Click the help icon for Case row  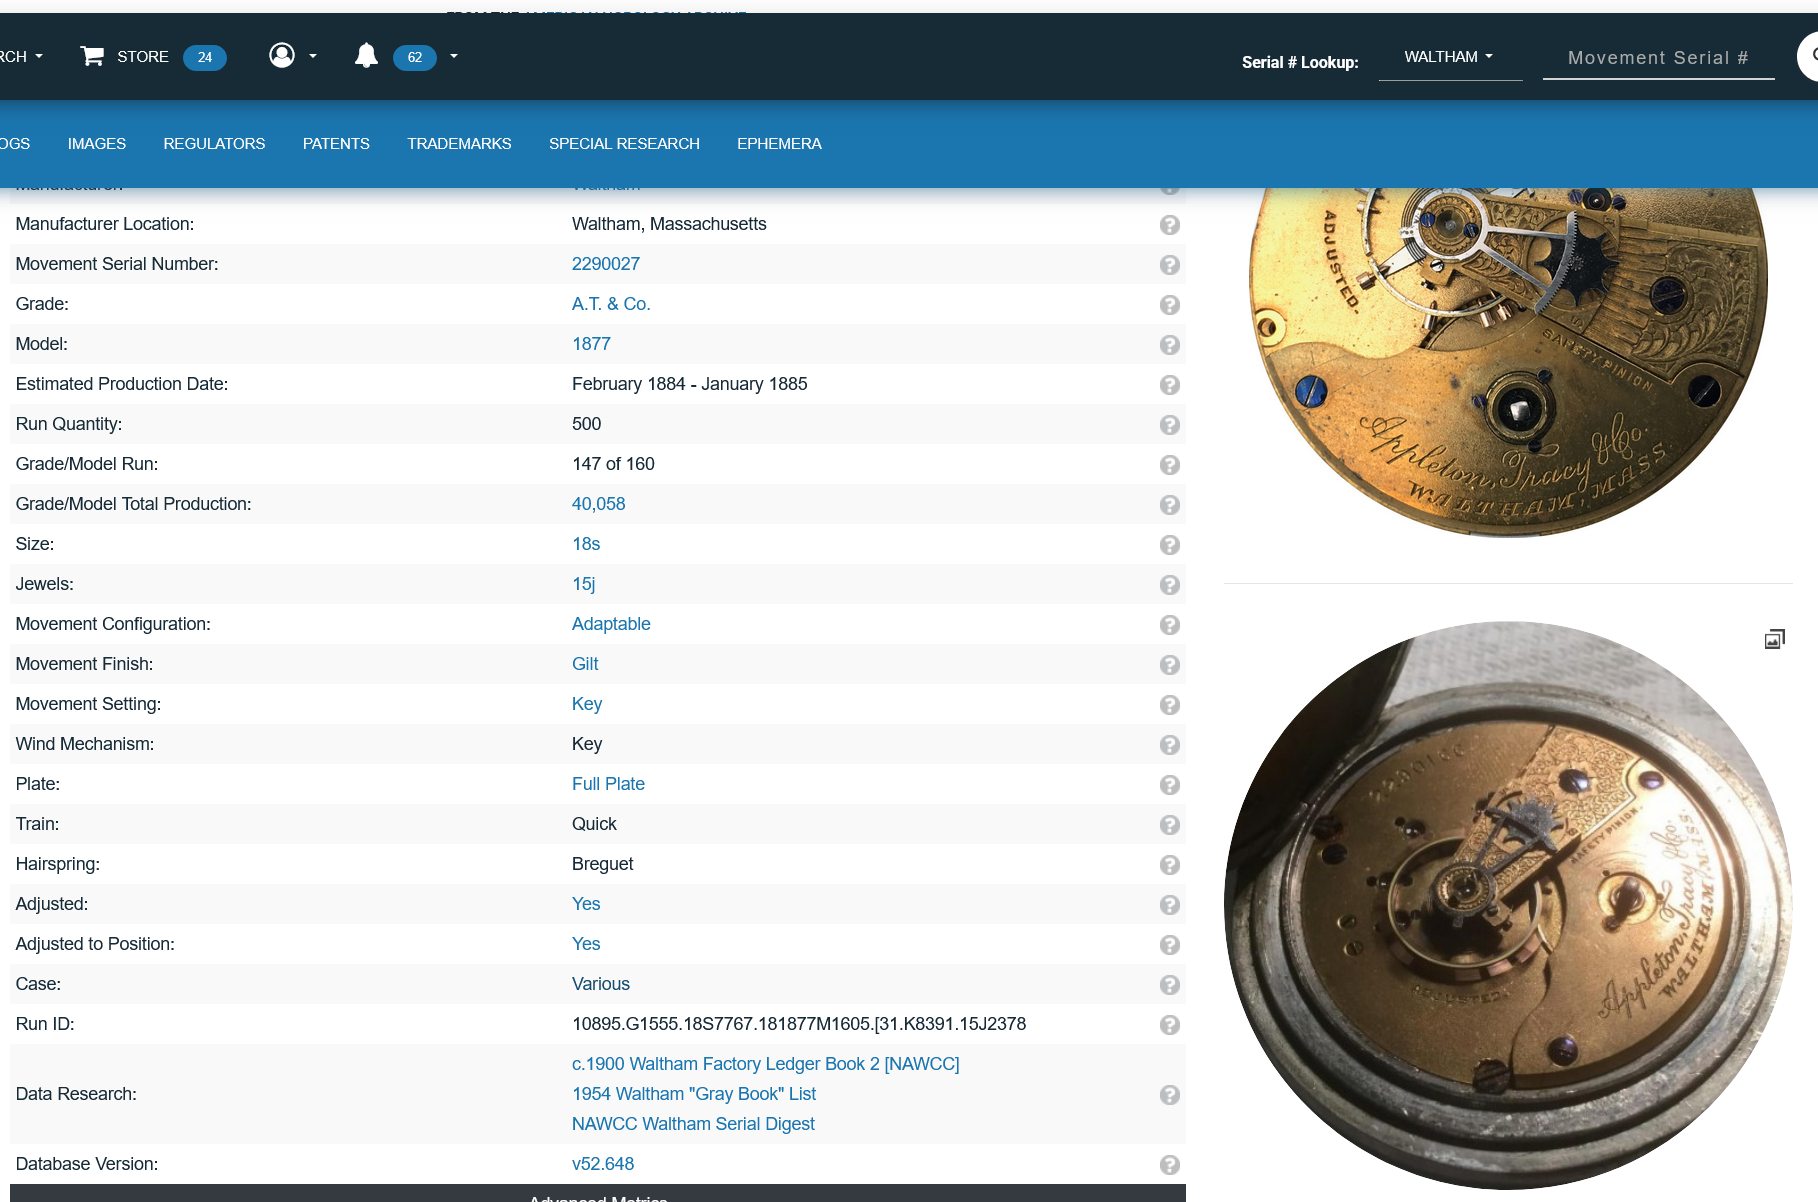[1170, 985]
